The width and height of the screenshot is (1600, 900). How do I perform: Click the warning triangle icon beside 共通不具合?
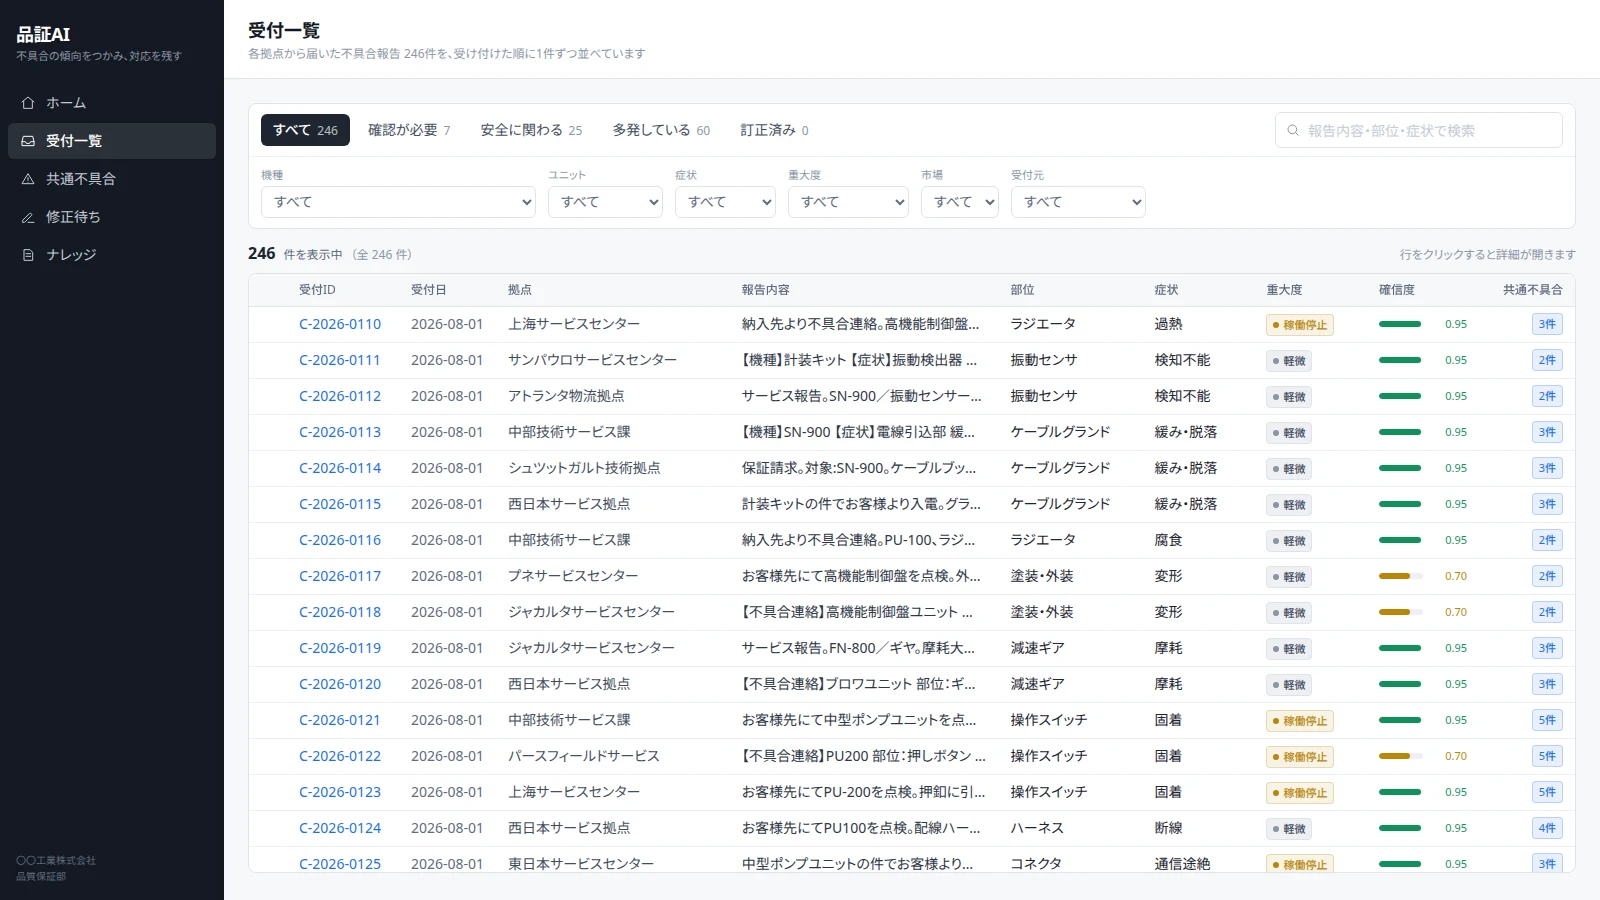coord(28,179)
